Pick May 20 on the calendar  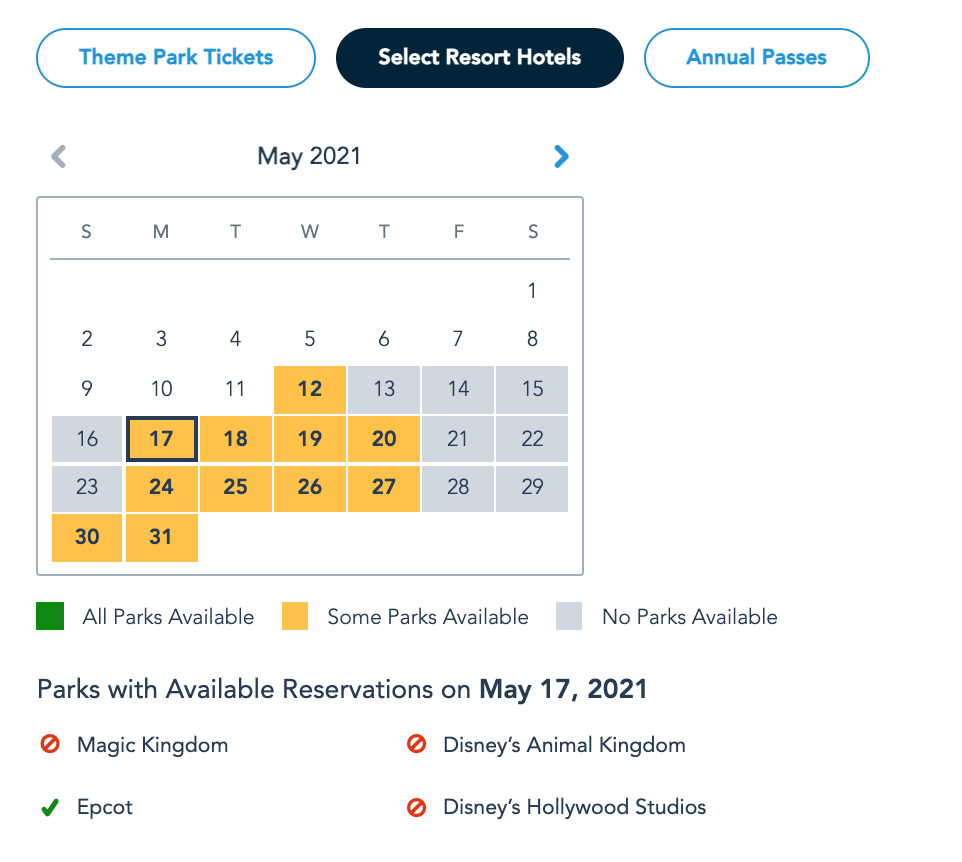click(384, 439)
